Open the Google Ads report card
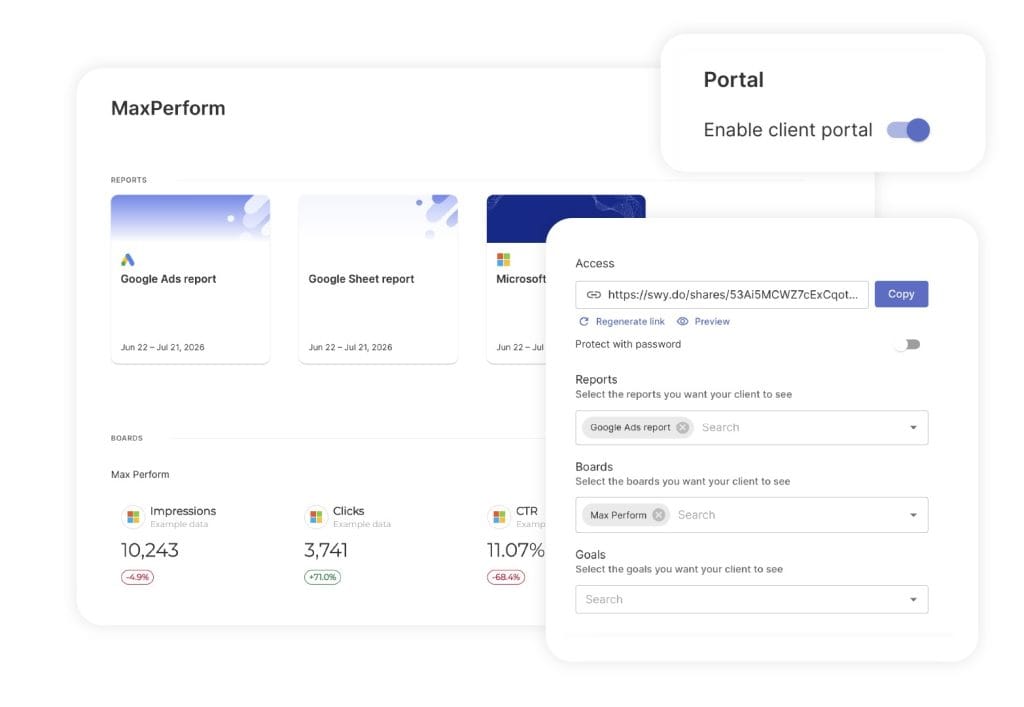This screenshot has height=707, width=1024. click(x=190, y=279)
